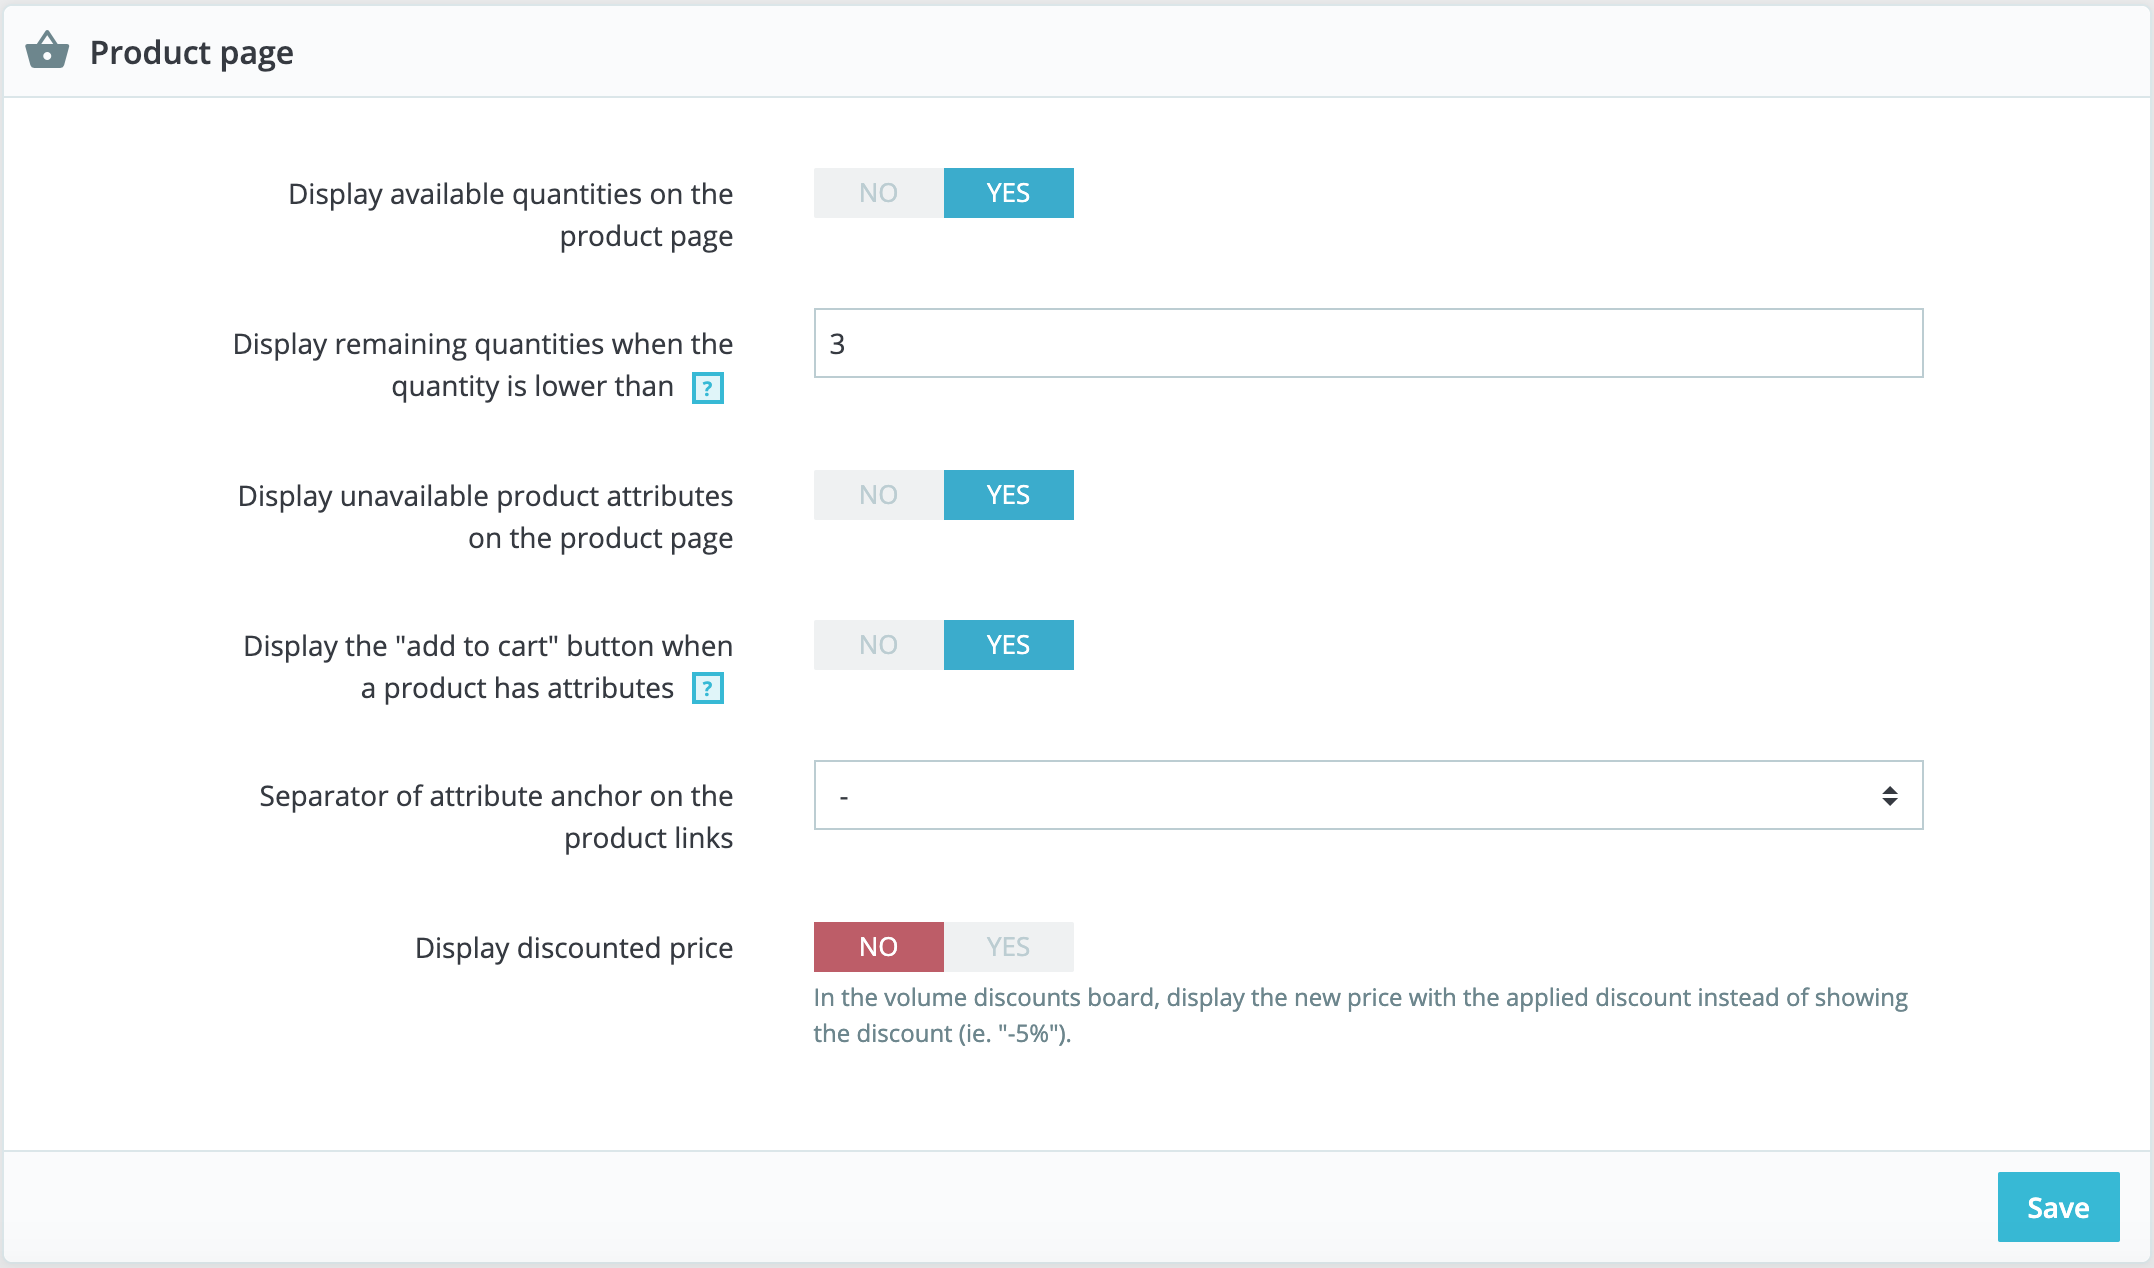Click the Display available quantities label
Image resolution: width=2154 pixels, height=1268 pixels.
[x=510, y=215]
